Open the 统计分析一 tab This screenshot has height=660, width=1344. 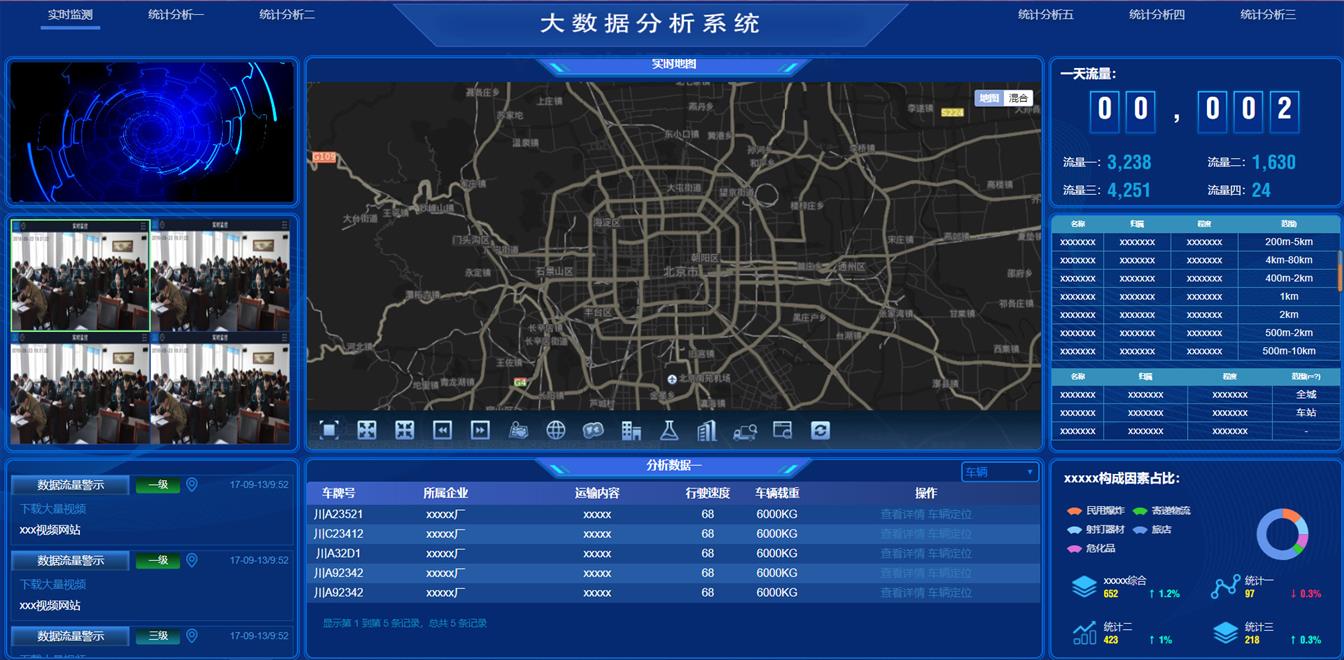176,15
